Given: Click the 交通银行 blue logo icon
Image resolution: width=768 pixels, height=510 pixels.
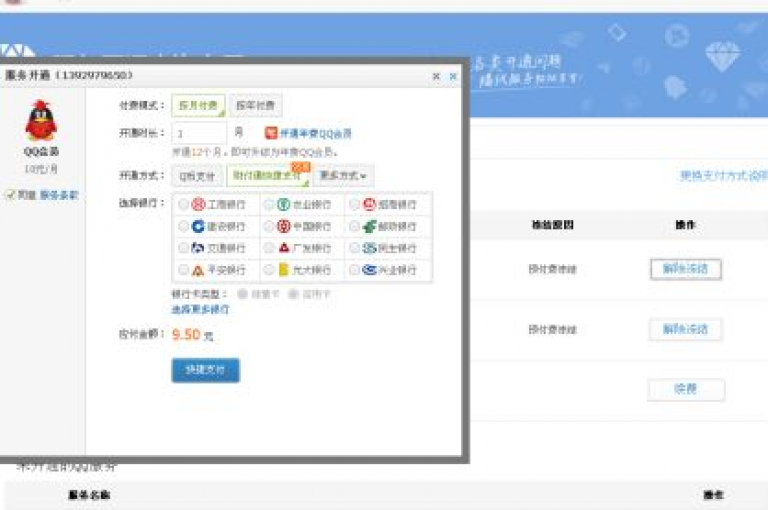Looking at the screenshot, I should 198,248.
